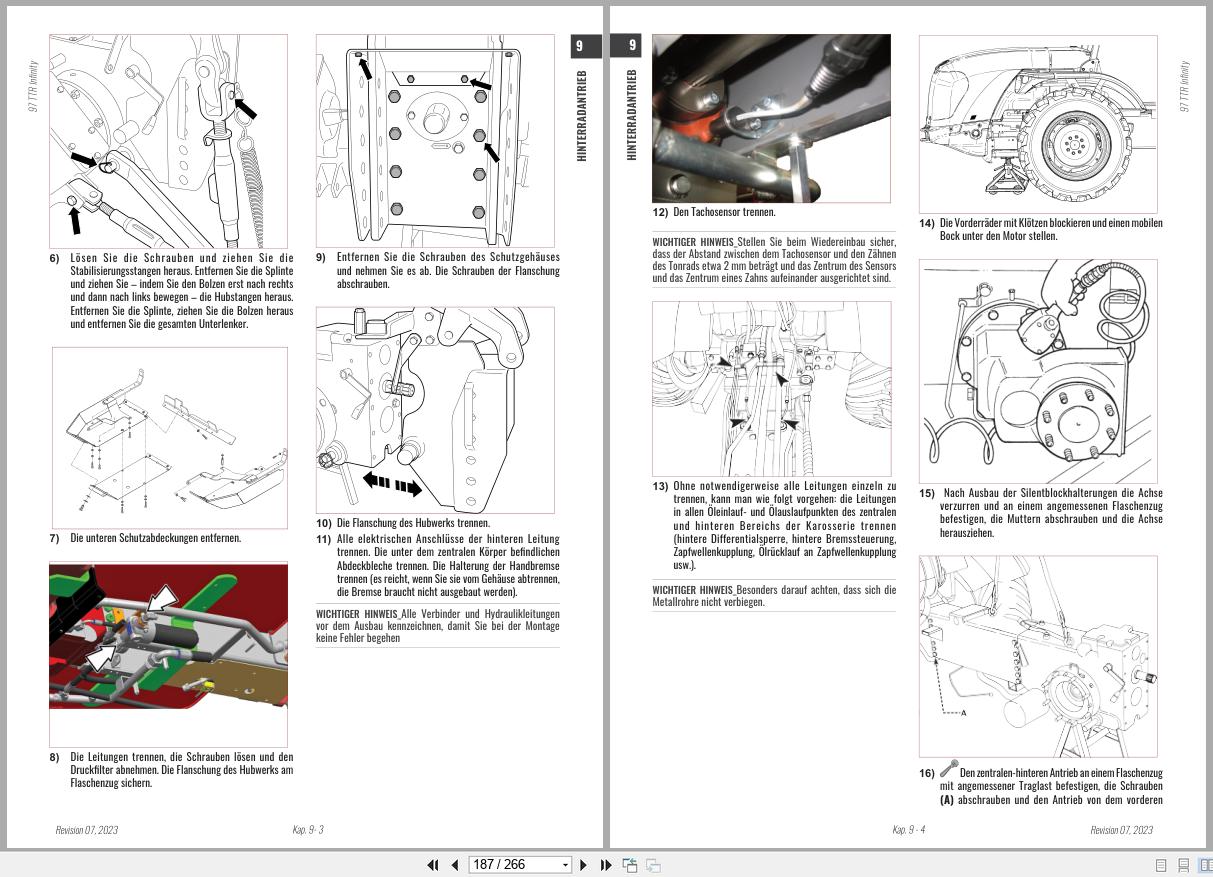Click the 'WICHTIGER HINWEIS_Besonders darauf achten' note

click(x=774, y=596)
